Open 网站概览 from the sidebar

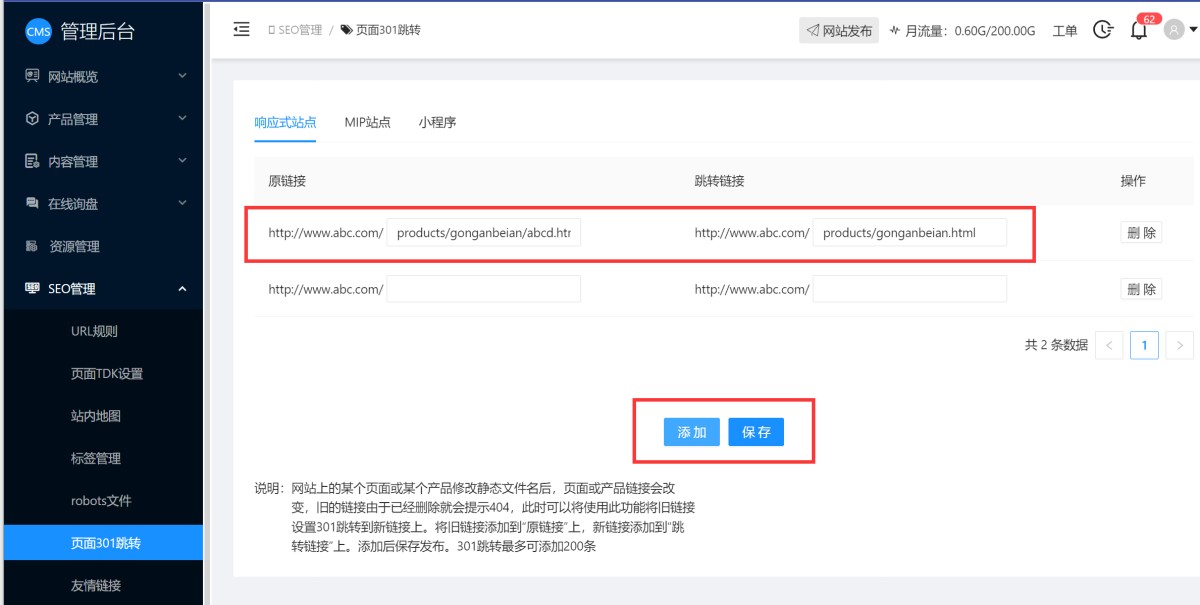pos(74,76)
